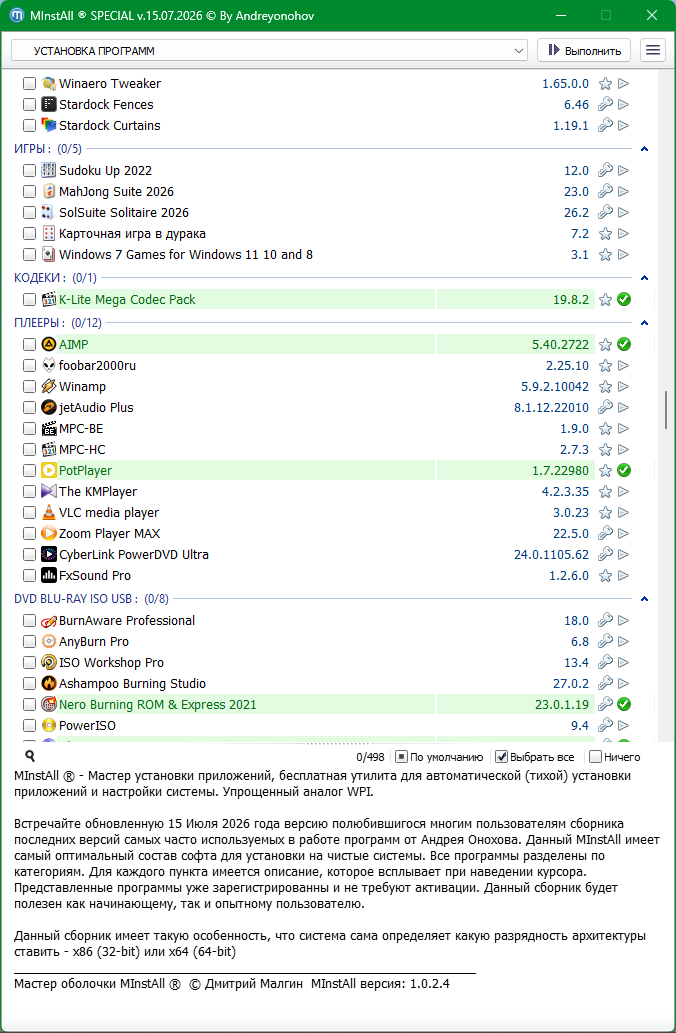Click the play arrow for Stardock Fences

[x=623, y=105]
